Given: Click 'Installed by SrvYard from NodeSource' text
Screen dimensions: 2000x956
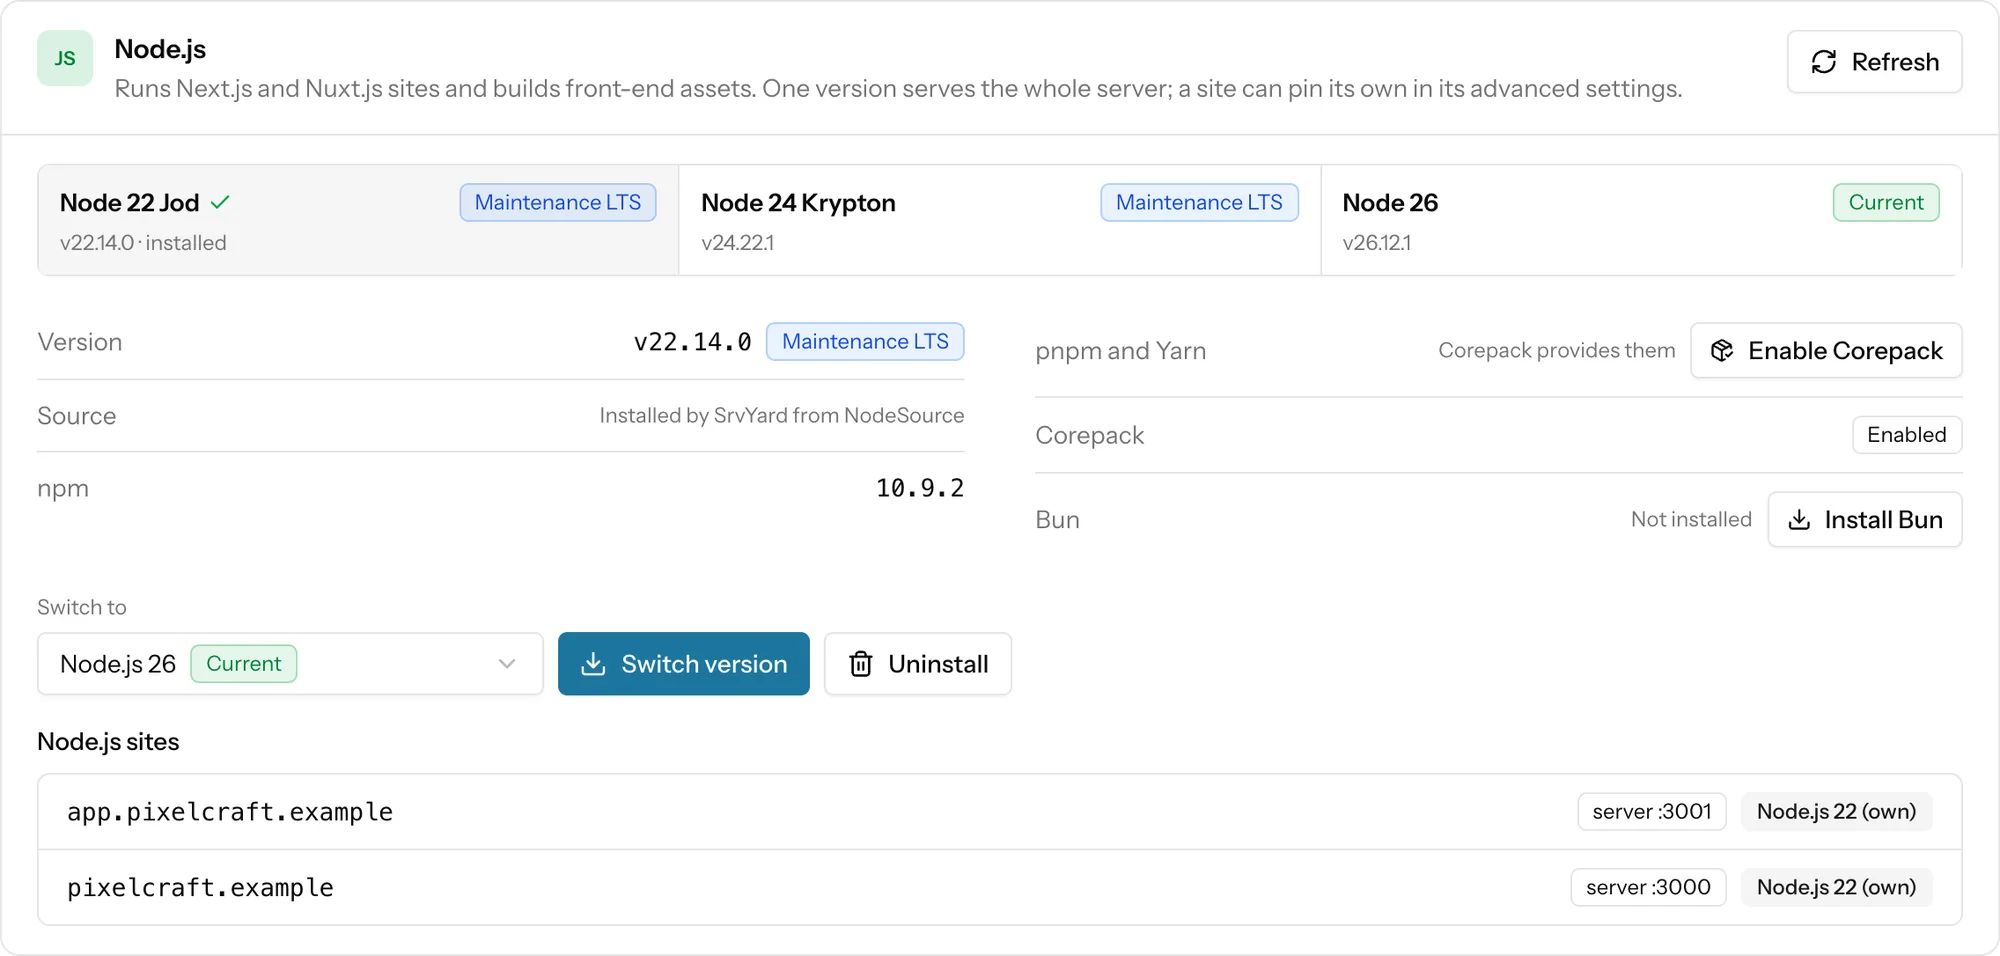Looking at the screenshot, I should pos(782,415).
